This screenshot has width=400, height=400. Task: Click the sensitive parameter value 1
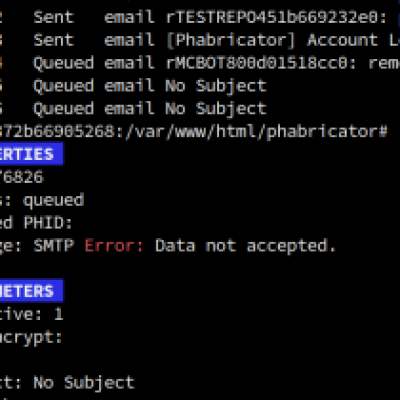pos(59,314)
